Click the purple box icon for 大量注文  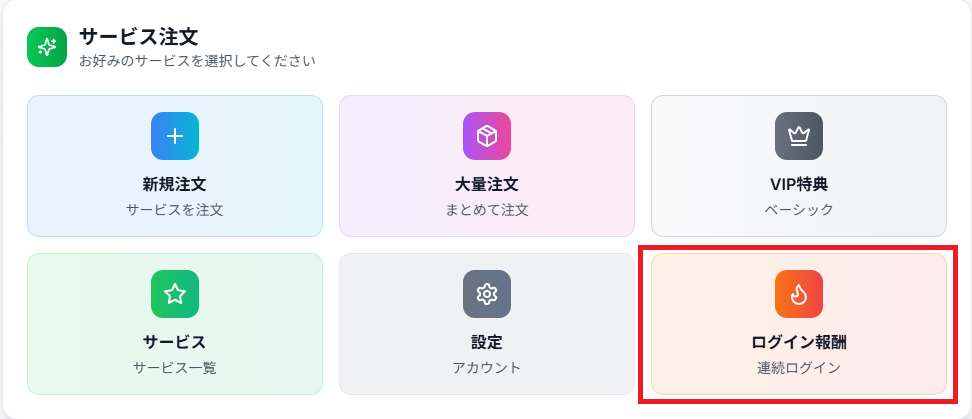[x=487, y=136]
